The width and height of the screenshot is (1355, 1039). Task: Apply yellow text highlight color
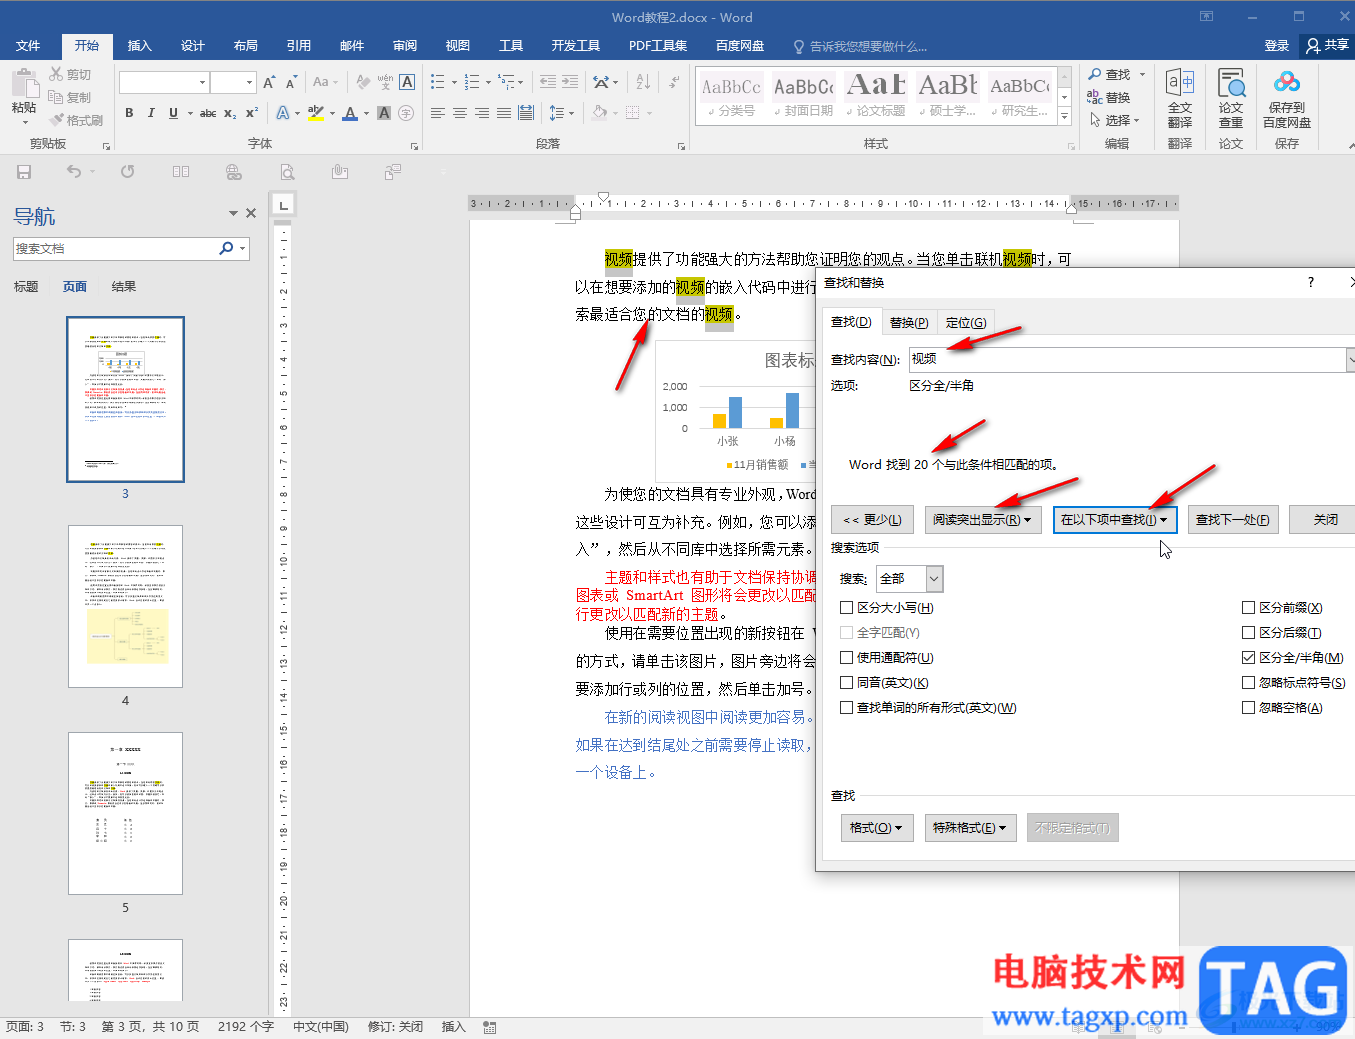pos(315,113)
